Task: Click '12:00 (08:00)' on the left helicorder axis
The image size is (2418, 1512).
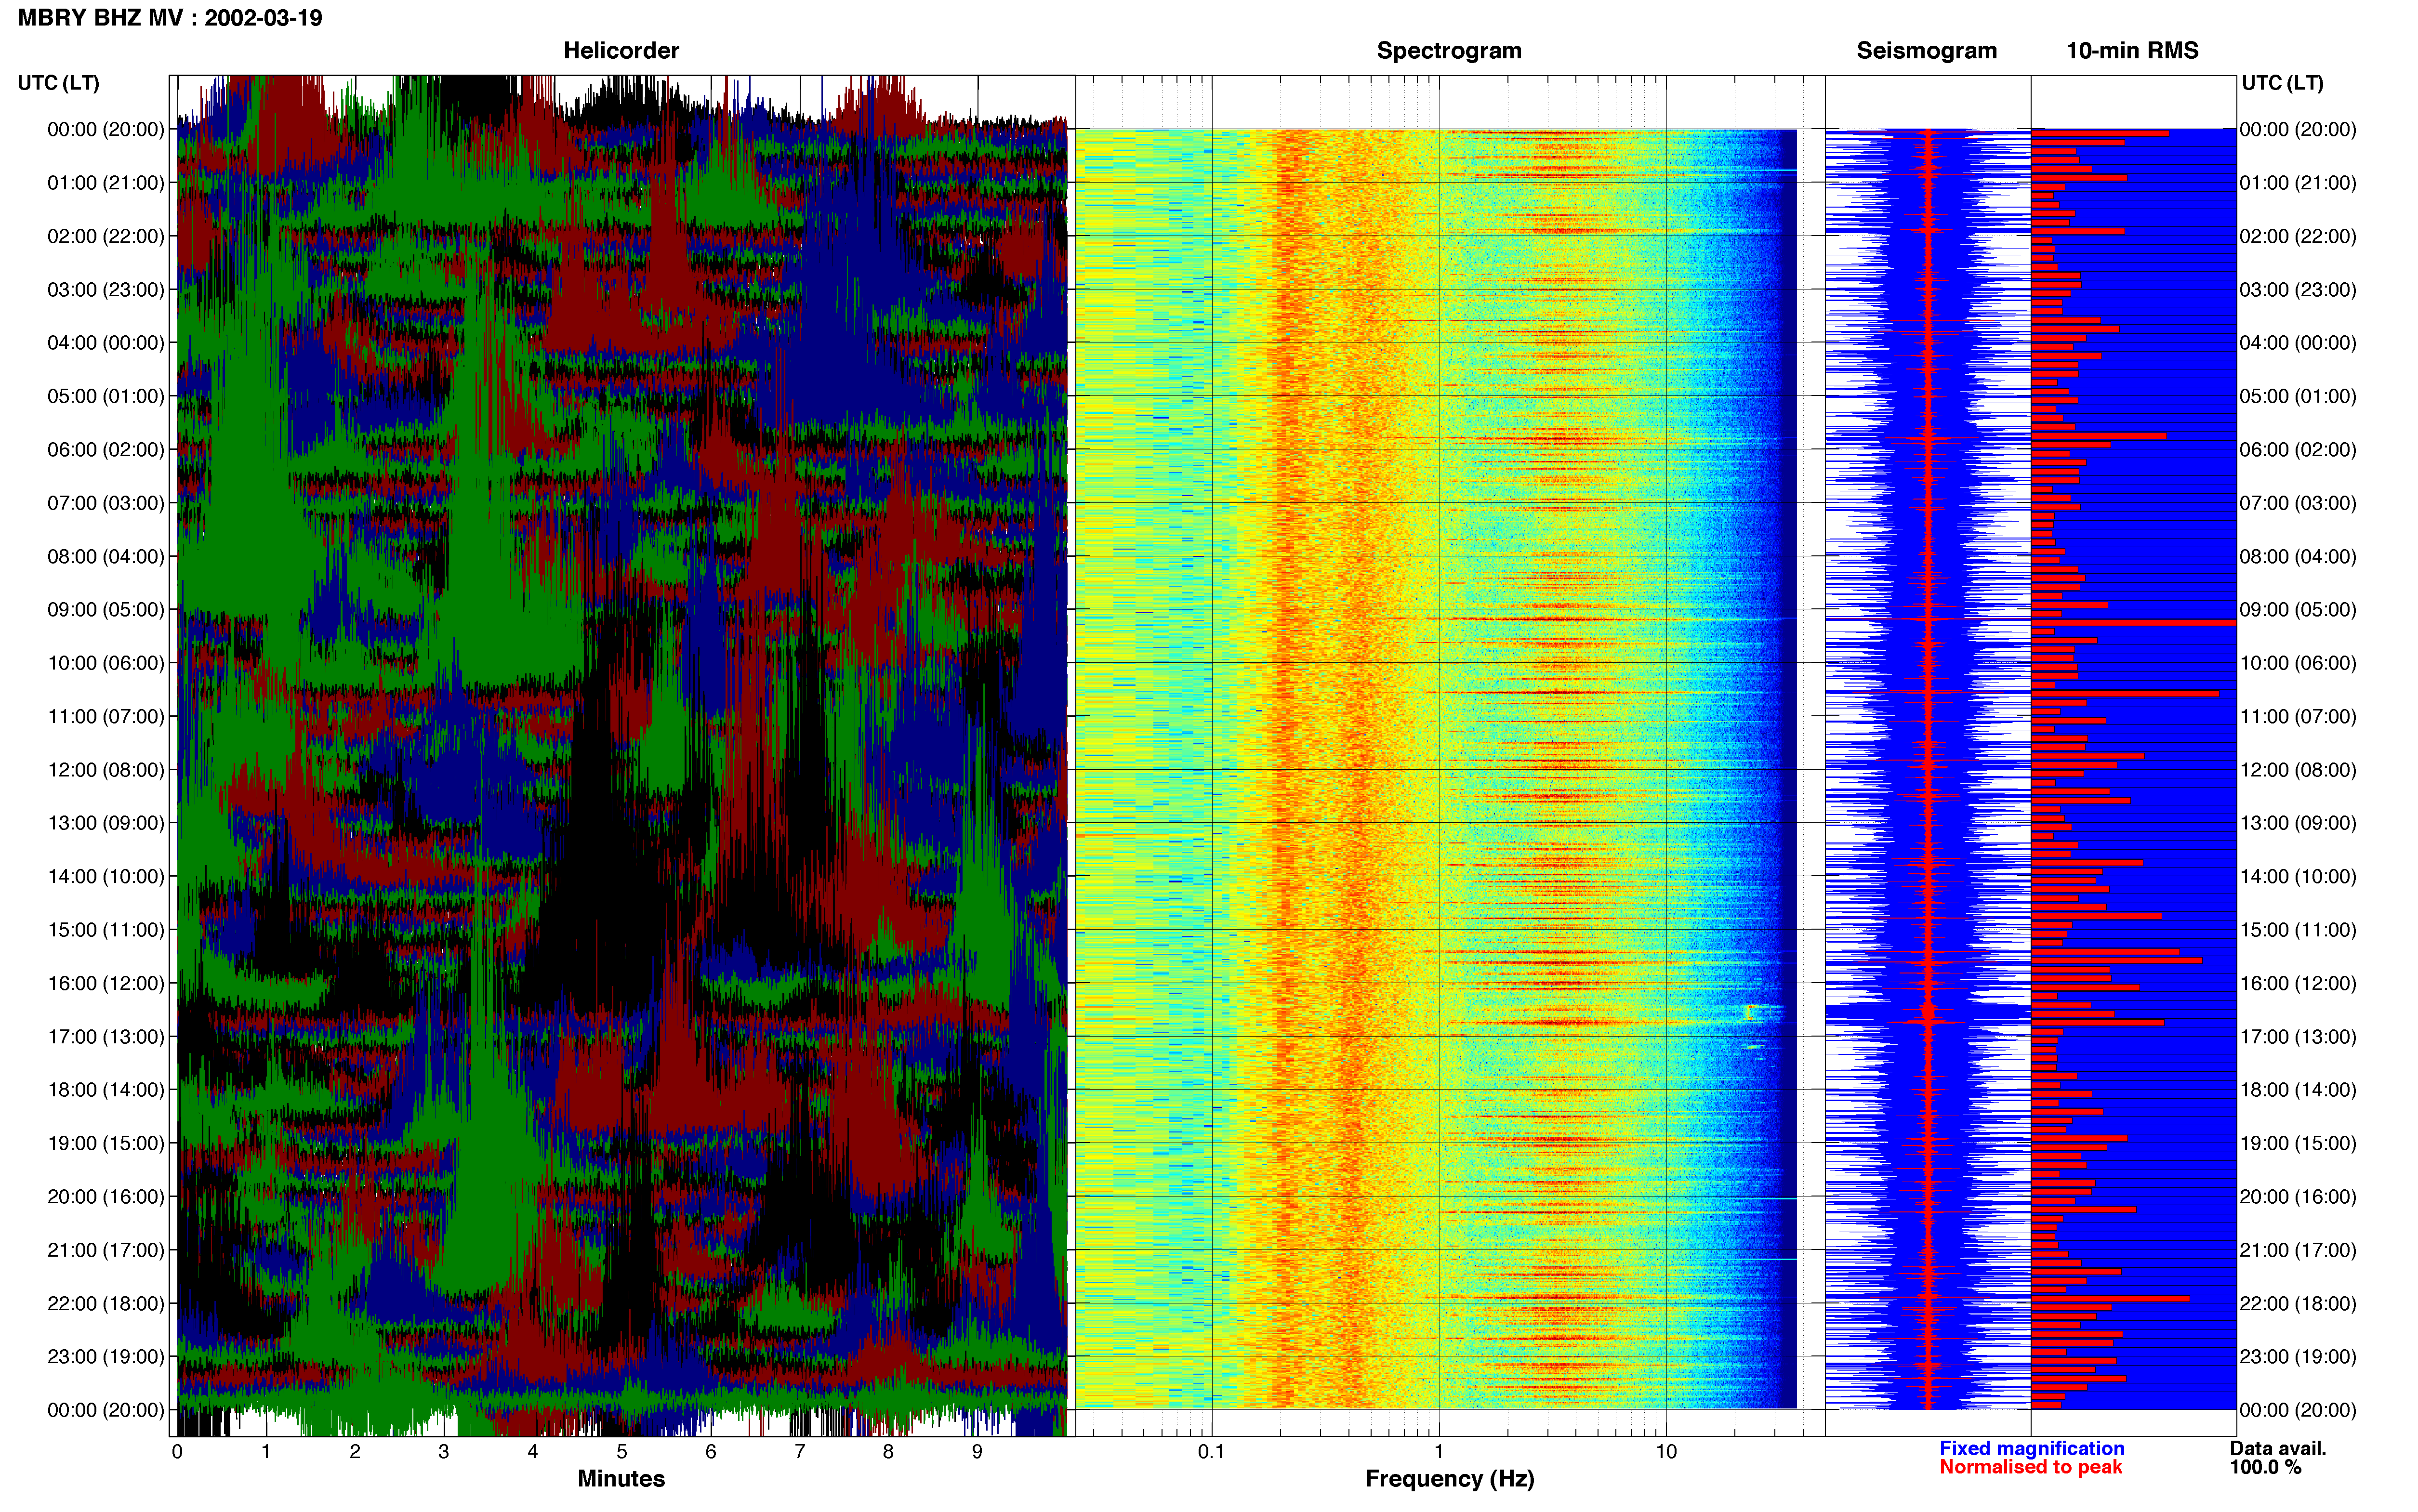Action: (106, 770)
